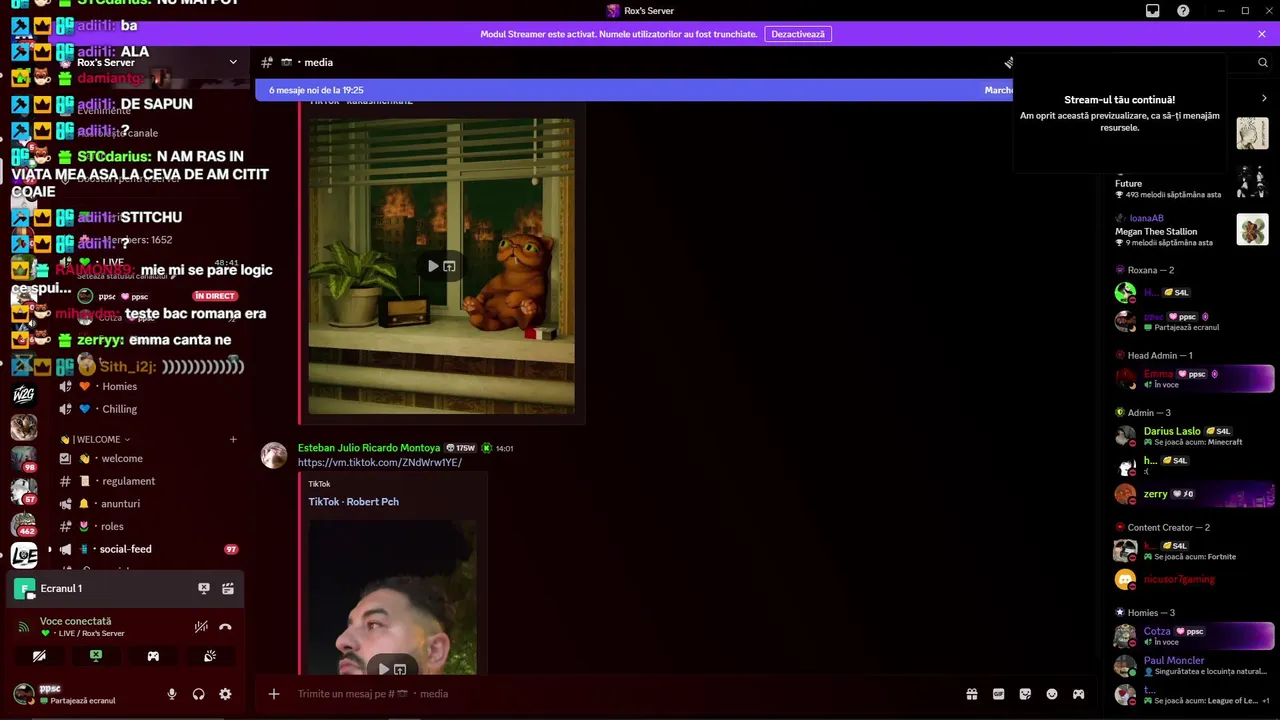Deafen with the headphones icon

point(198,694)
